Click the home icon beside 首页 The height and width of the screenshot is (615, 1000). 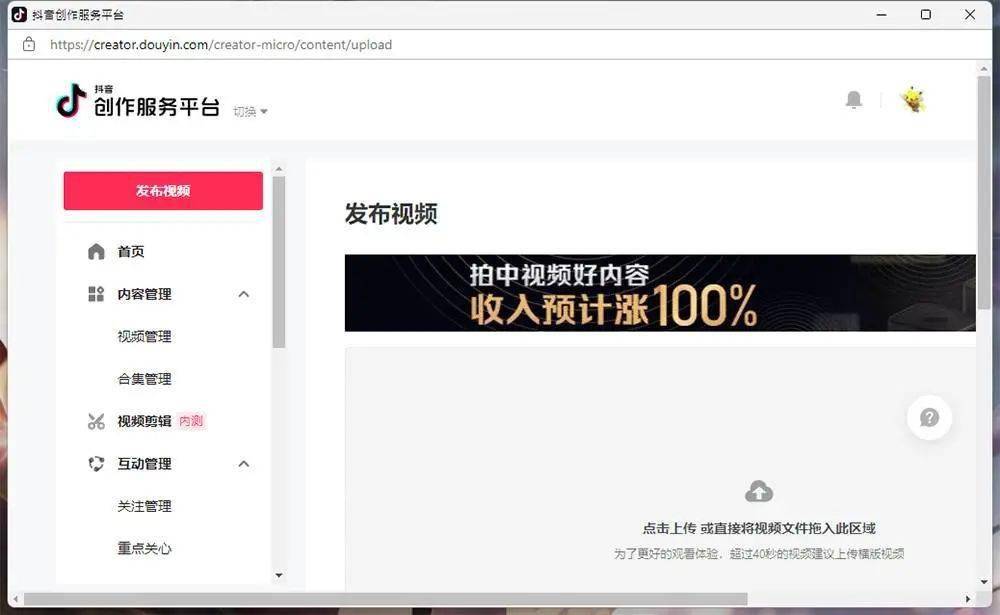[x=96, y=252]
